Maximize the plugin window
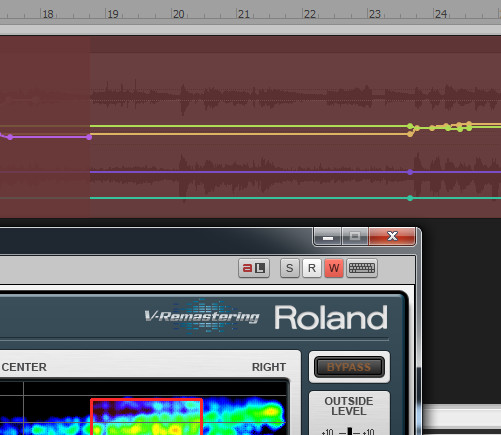 (x=355, y=236)
